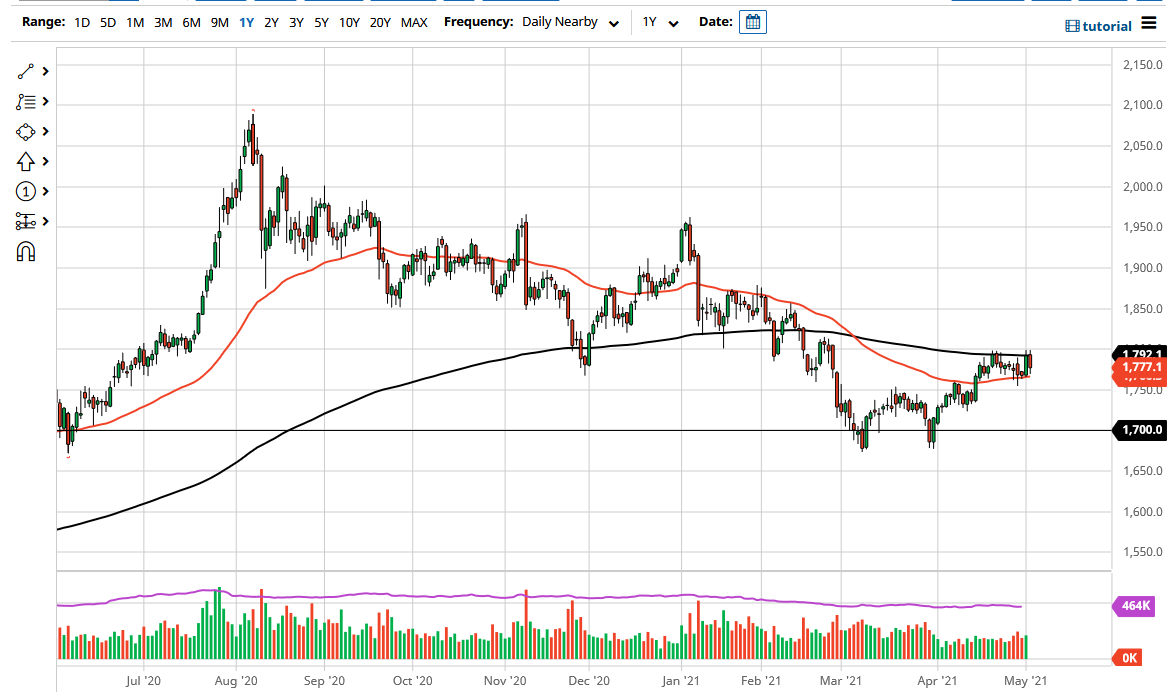1169x696 pixels.
Task: Set range to 20Y
Action: tap(380, 22)
